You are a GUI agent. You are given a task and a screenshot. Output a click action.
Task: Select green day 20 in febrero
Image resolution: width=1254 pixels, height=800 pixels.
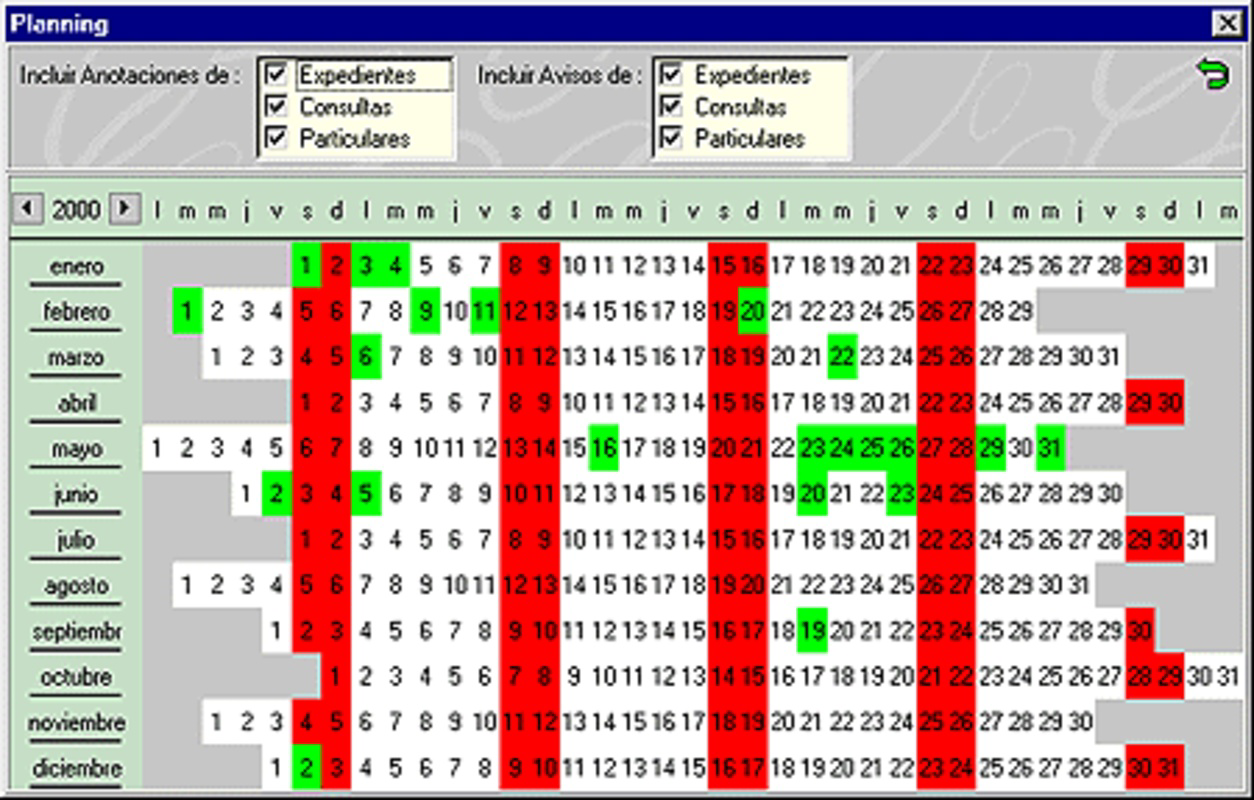[753, 312]
